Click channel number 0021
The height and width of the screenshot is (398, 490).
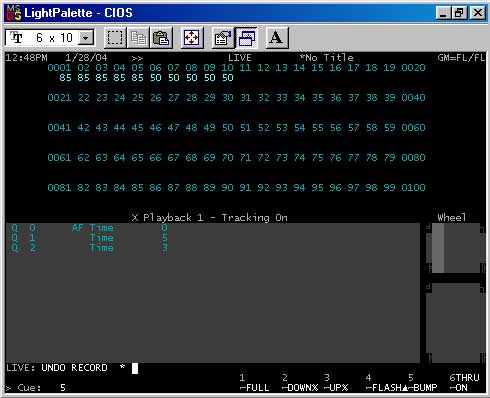click(59, 98)
